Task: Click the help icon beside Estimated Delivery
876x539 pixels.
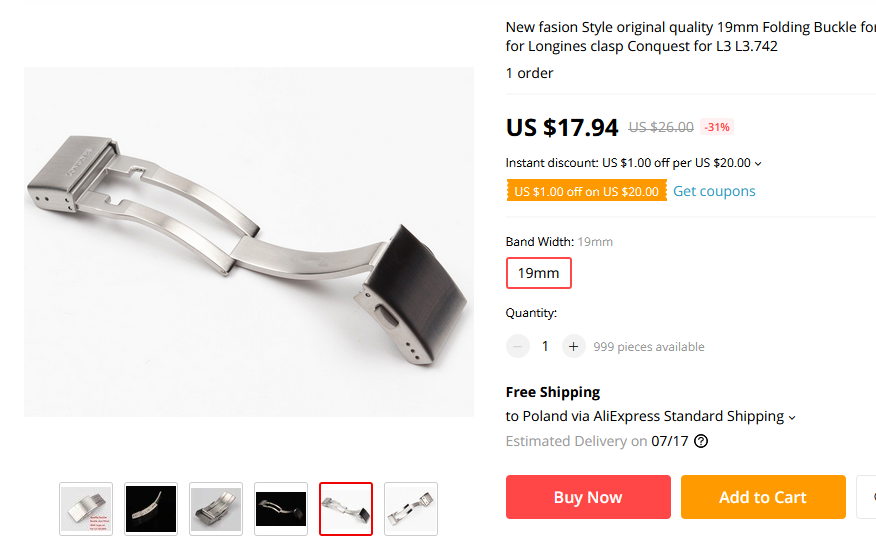Action: click(x=701, y=441)
